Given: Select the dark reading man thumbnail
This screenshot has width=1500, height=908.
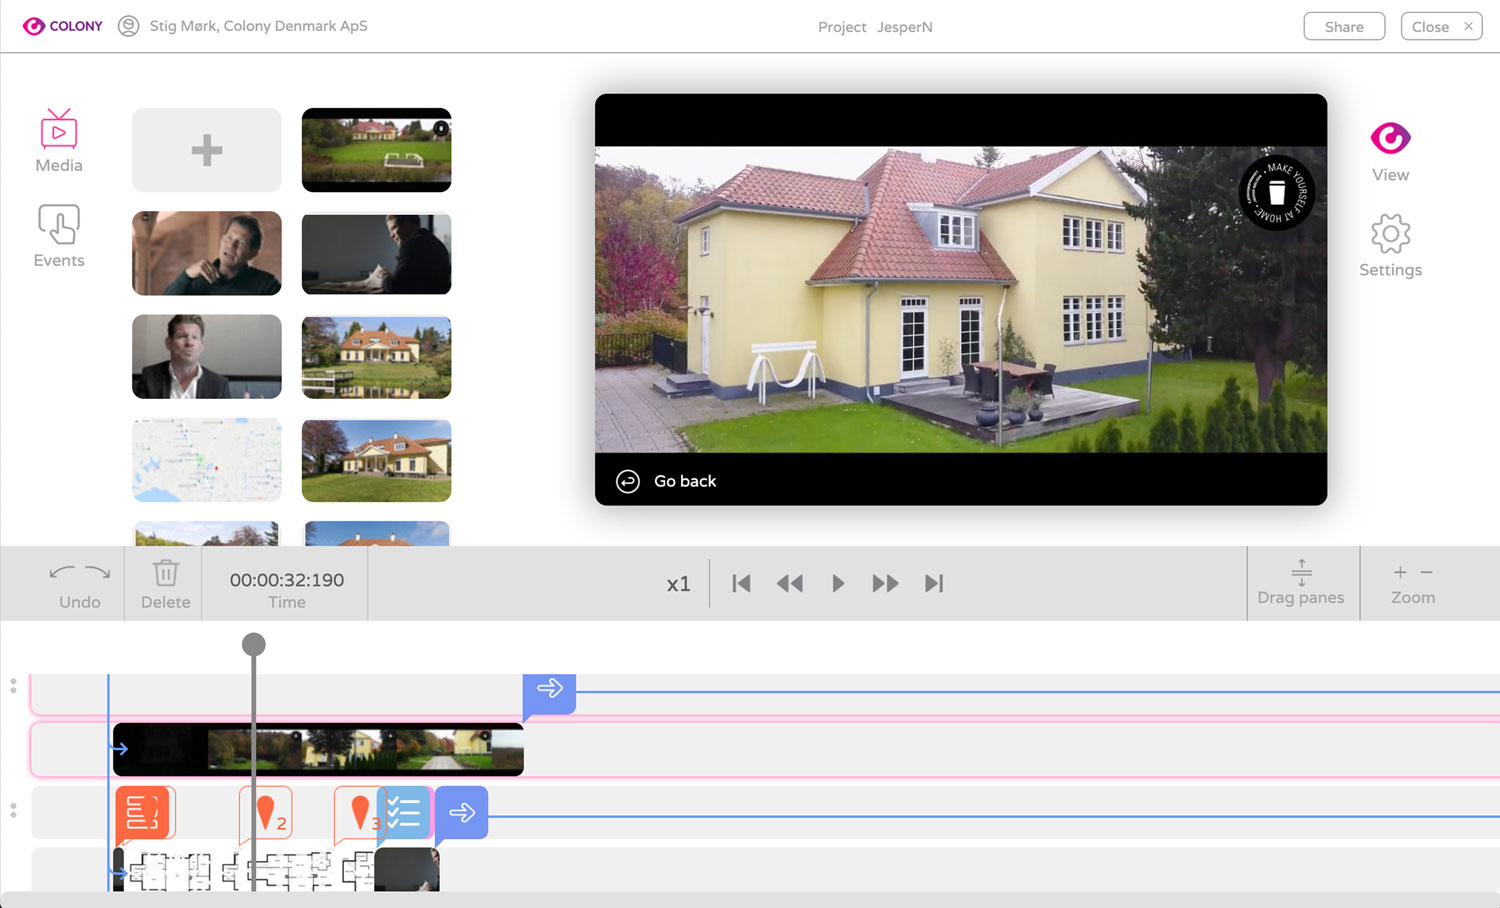Looking at the screenshot, I should [x=376, y=253].
